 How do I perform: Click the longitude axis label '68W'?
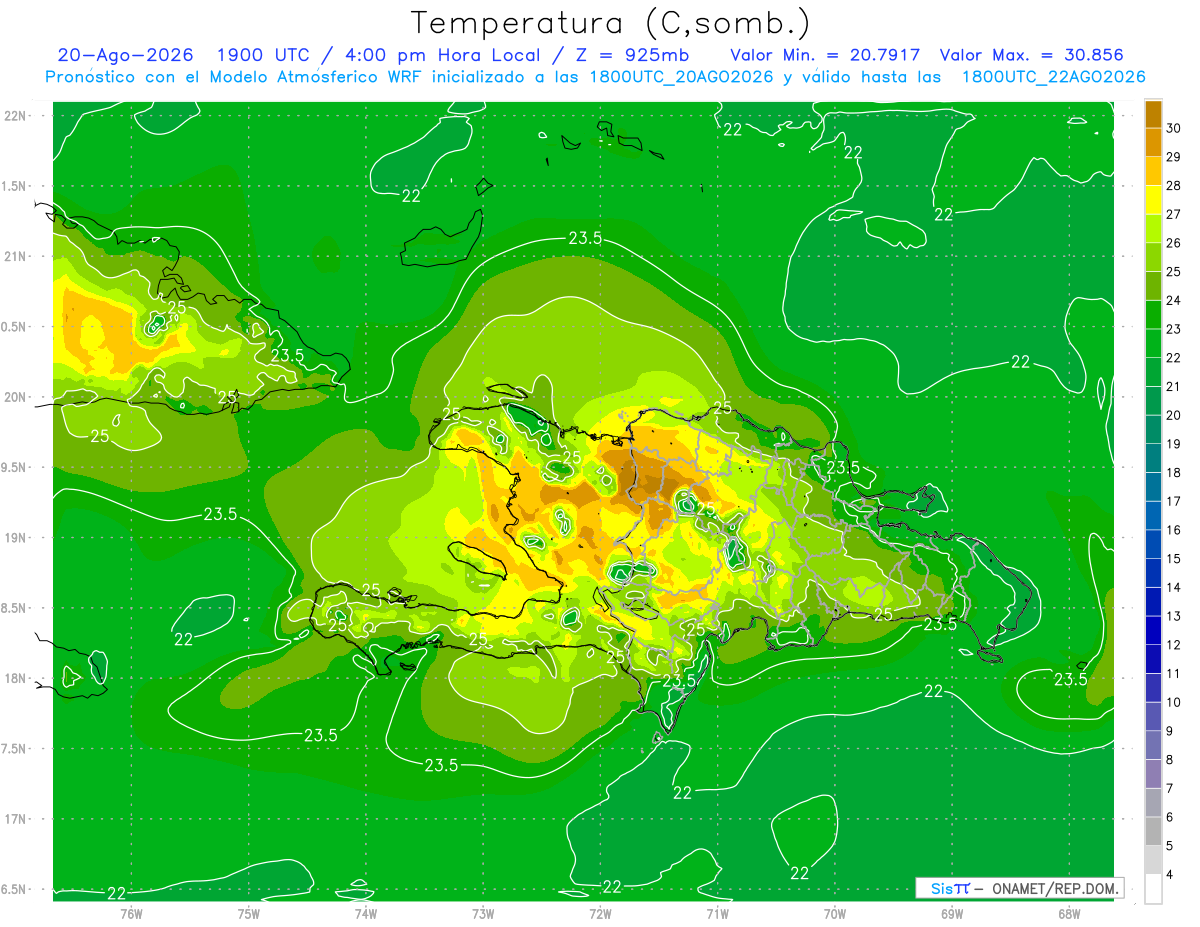coord(1069,913)
